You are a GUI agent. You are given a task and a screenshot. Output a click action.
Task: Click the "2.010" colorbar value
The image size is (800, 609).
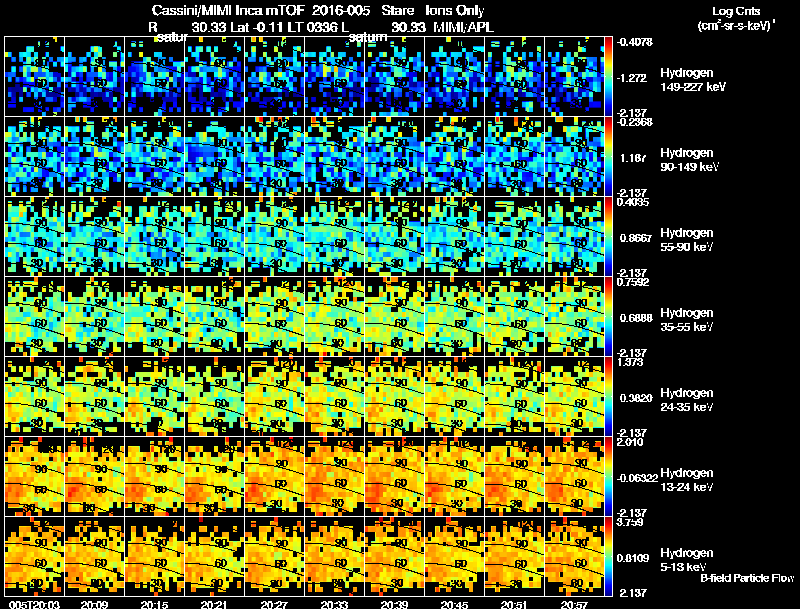630,442
